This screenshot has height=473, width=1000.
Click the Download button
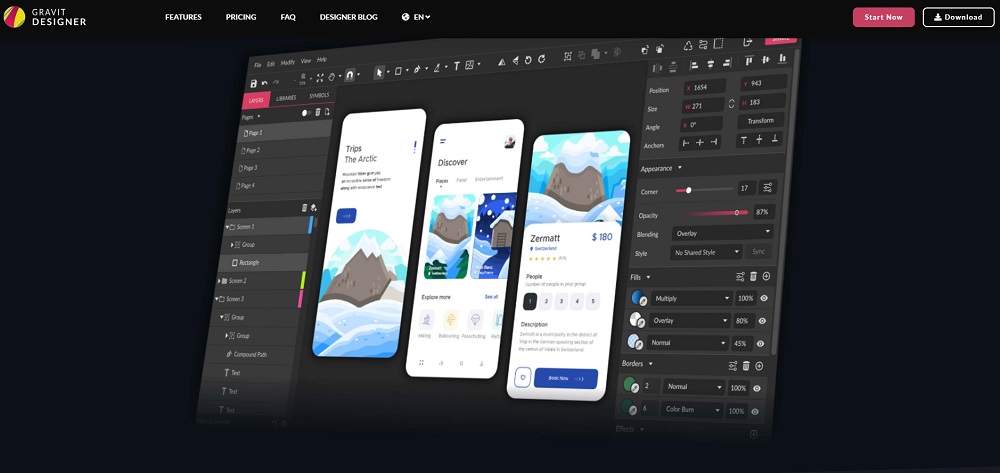tap(958, 17)
